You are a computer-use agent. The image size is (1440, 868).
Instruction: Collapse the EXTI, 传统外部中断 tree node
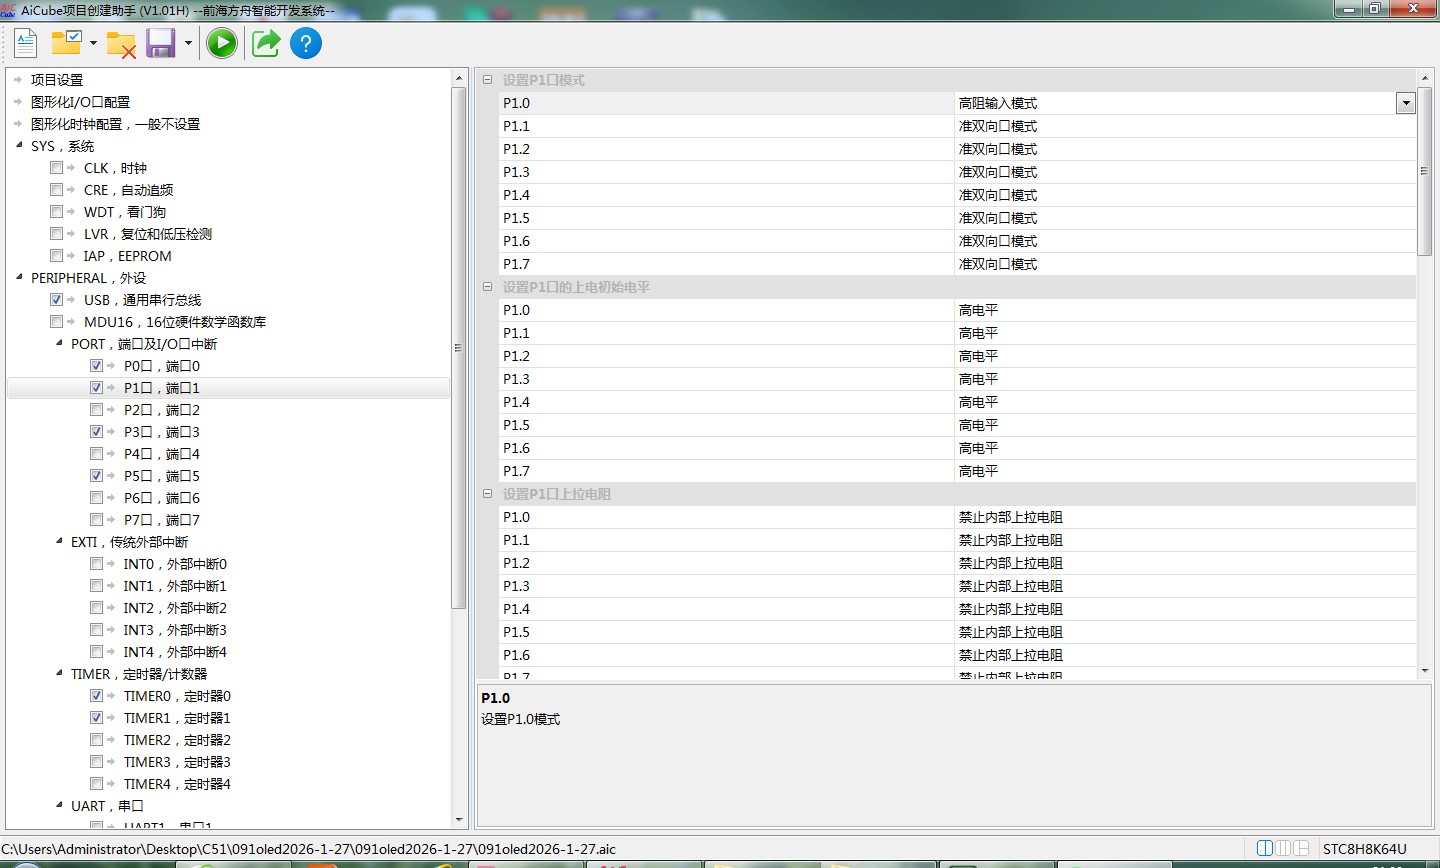(59, 542)
